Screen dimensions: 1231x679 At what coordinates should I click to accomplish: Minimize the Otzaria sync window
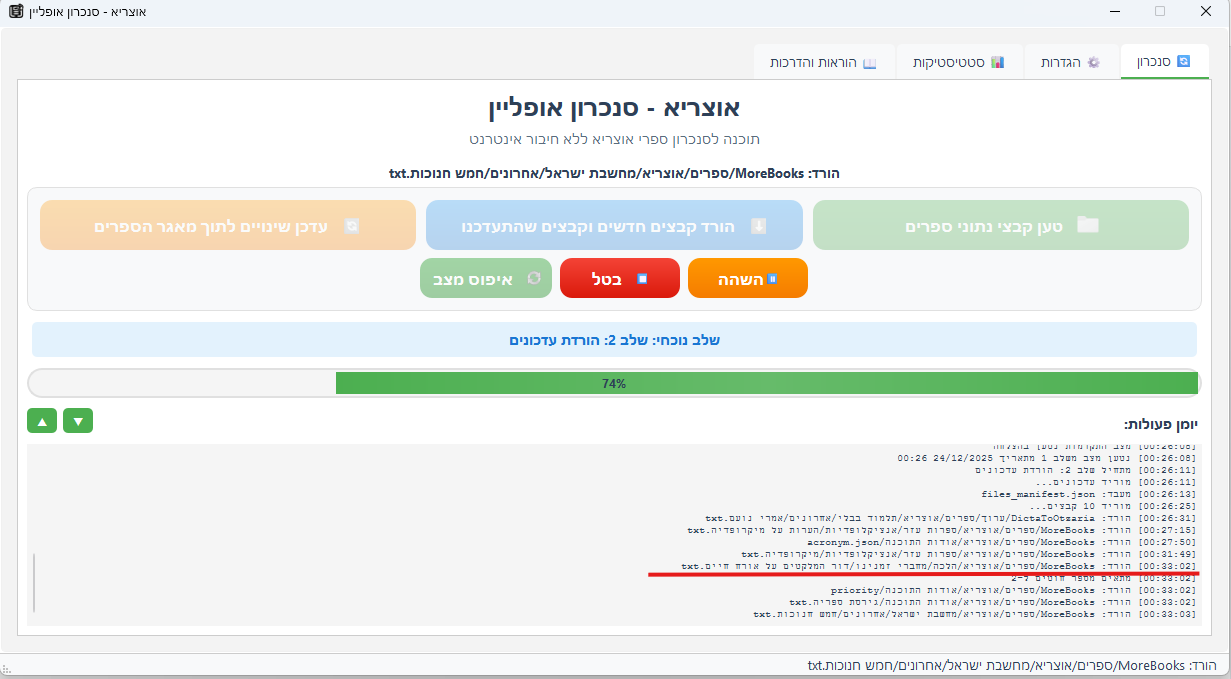click(1114, 11)
